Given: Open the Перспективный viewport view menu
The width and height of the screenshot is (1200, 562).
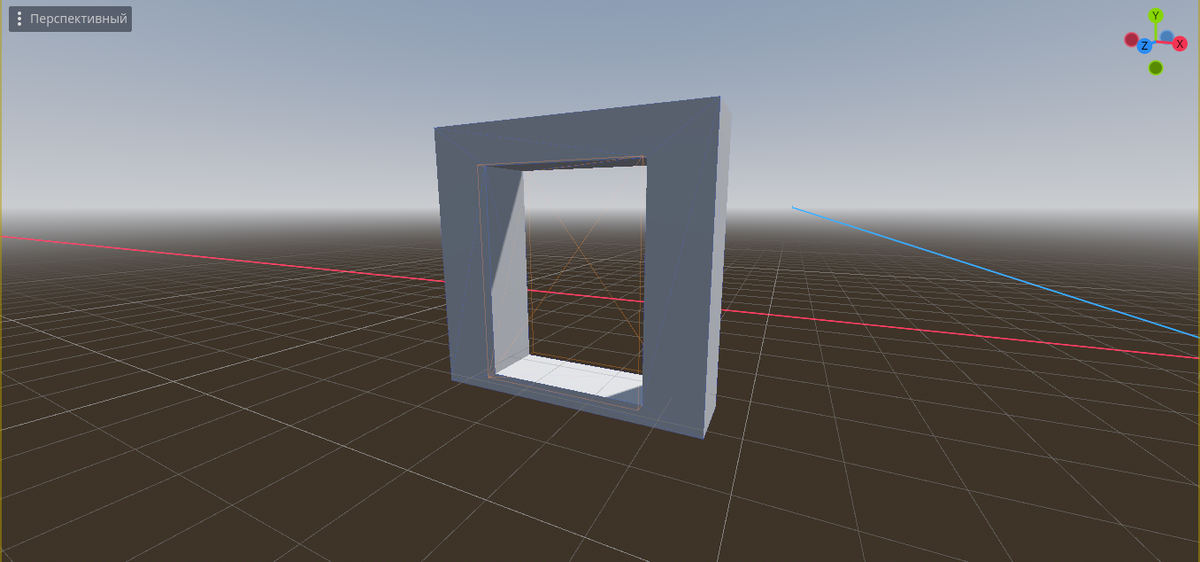Looking at the screenshot, I should 70,19.
